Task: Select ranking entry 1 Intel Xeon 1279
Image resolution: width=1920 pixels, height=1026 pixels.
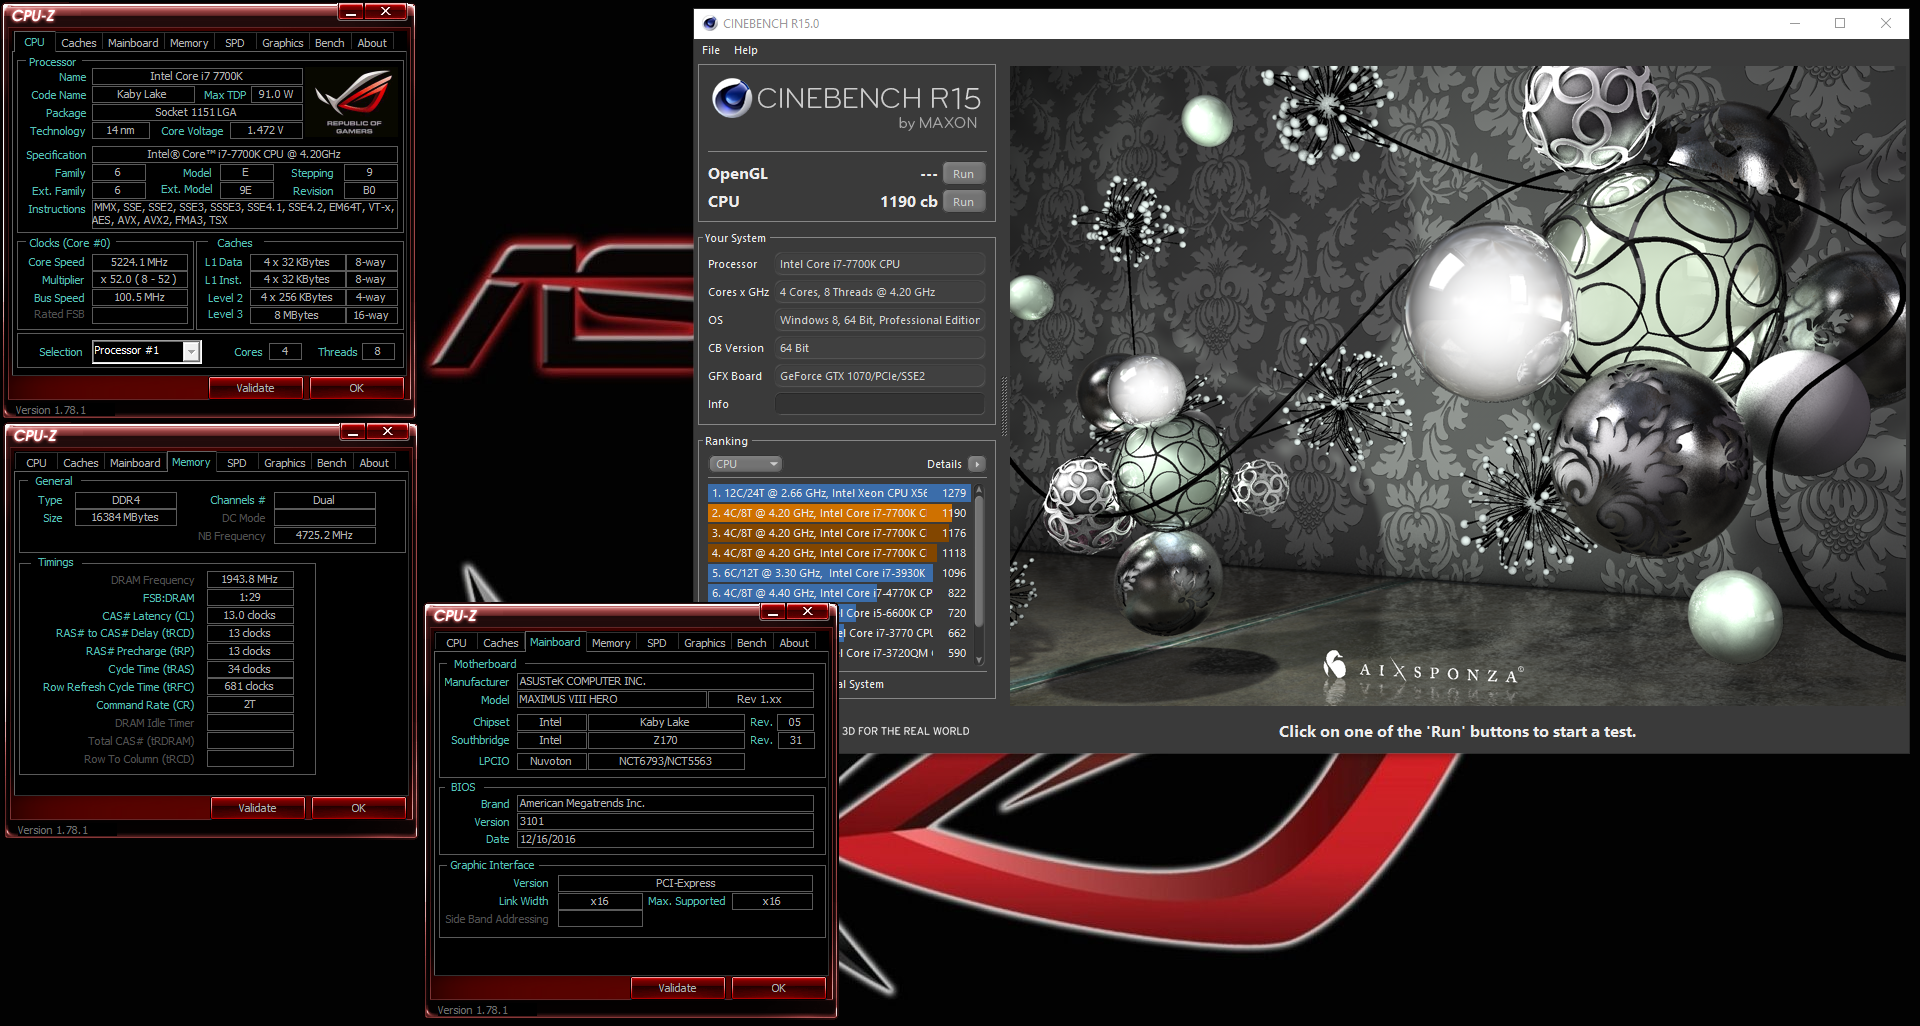Action: (839, 493)
